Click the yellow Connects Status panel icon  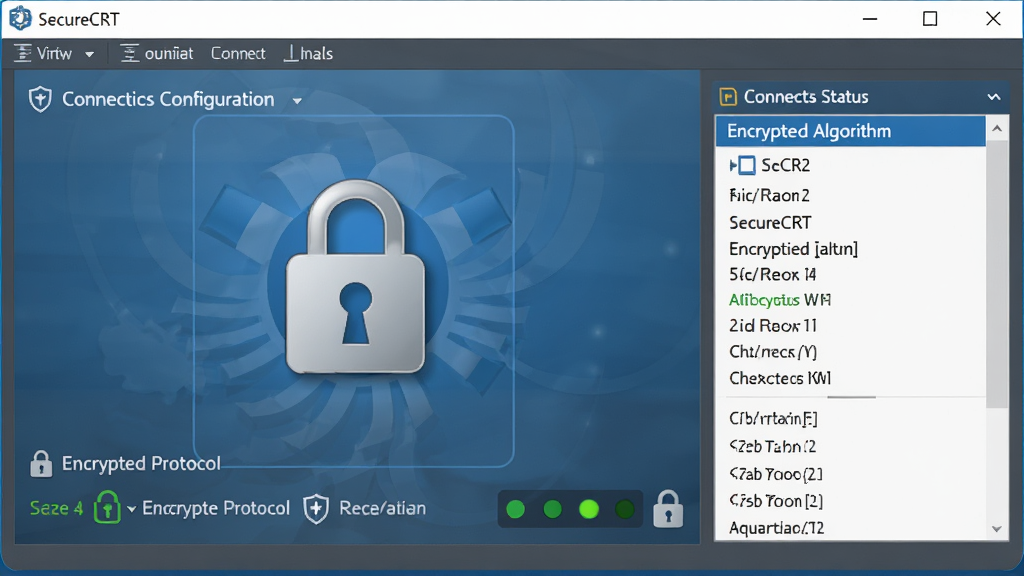pos(728,97)
